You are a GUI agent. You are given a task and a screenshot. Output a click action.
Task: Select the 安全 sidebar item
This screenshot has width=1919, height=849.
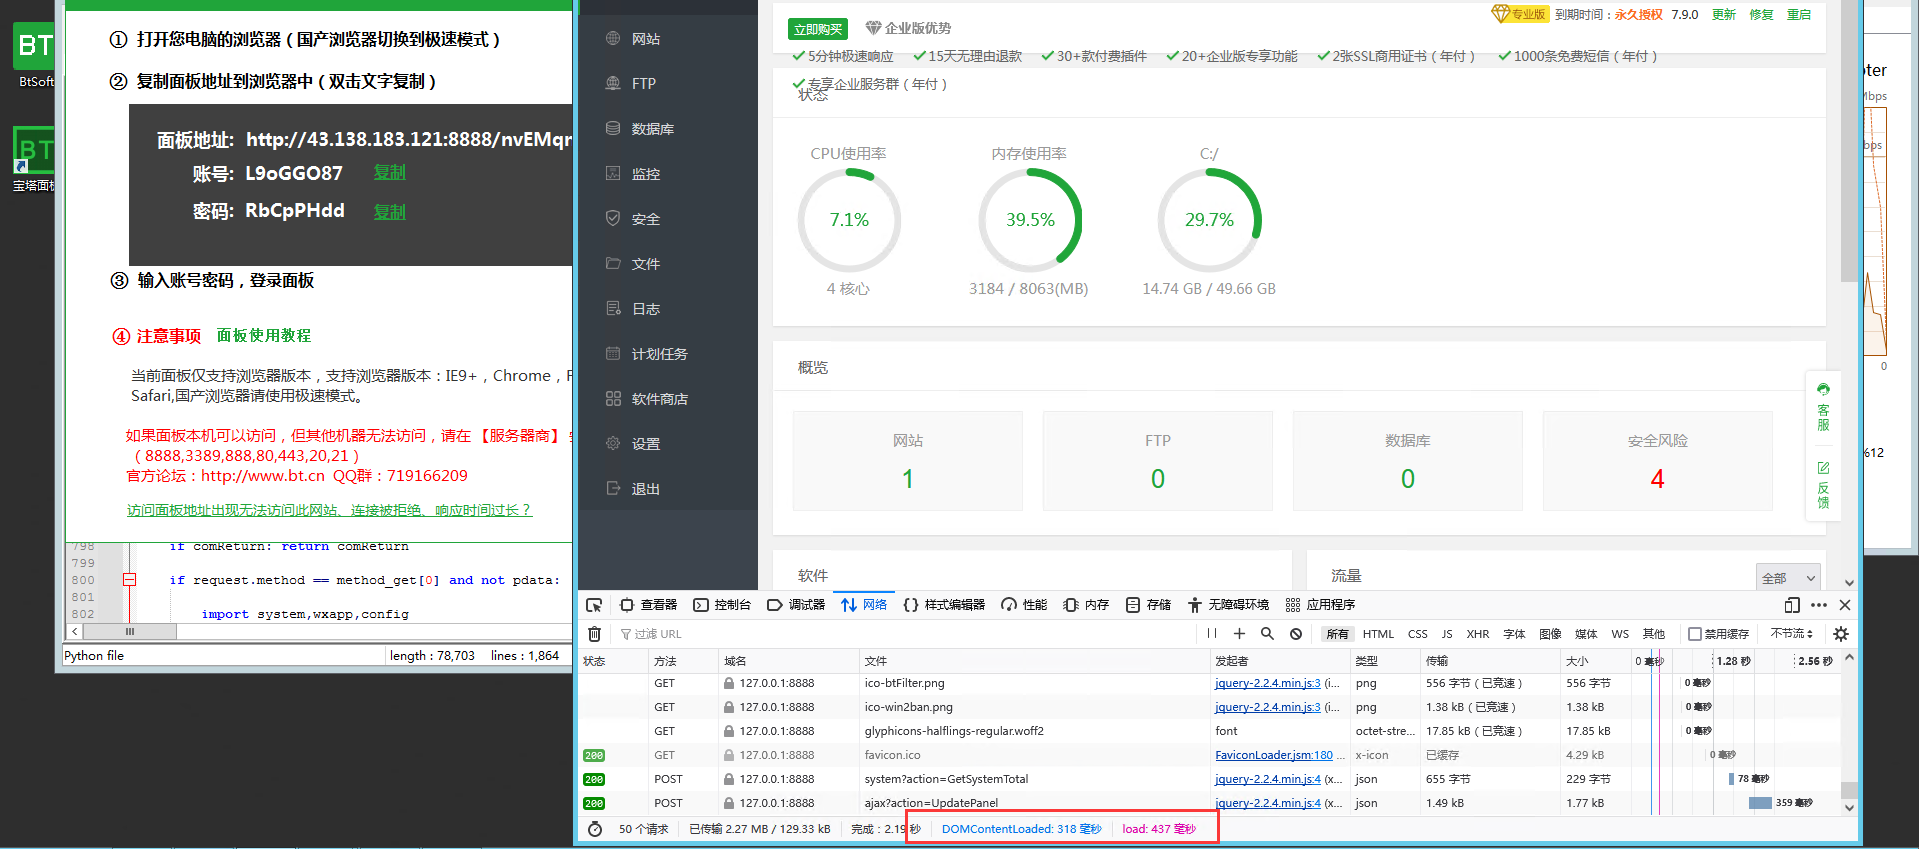[645, 219]
